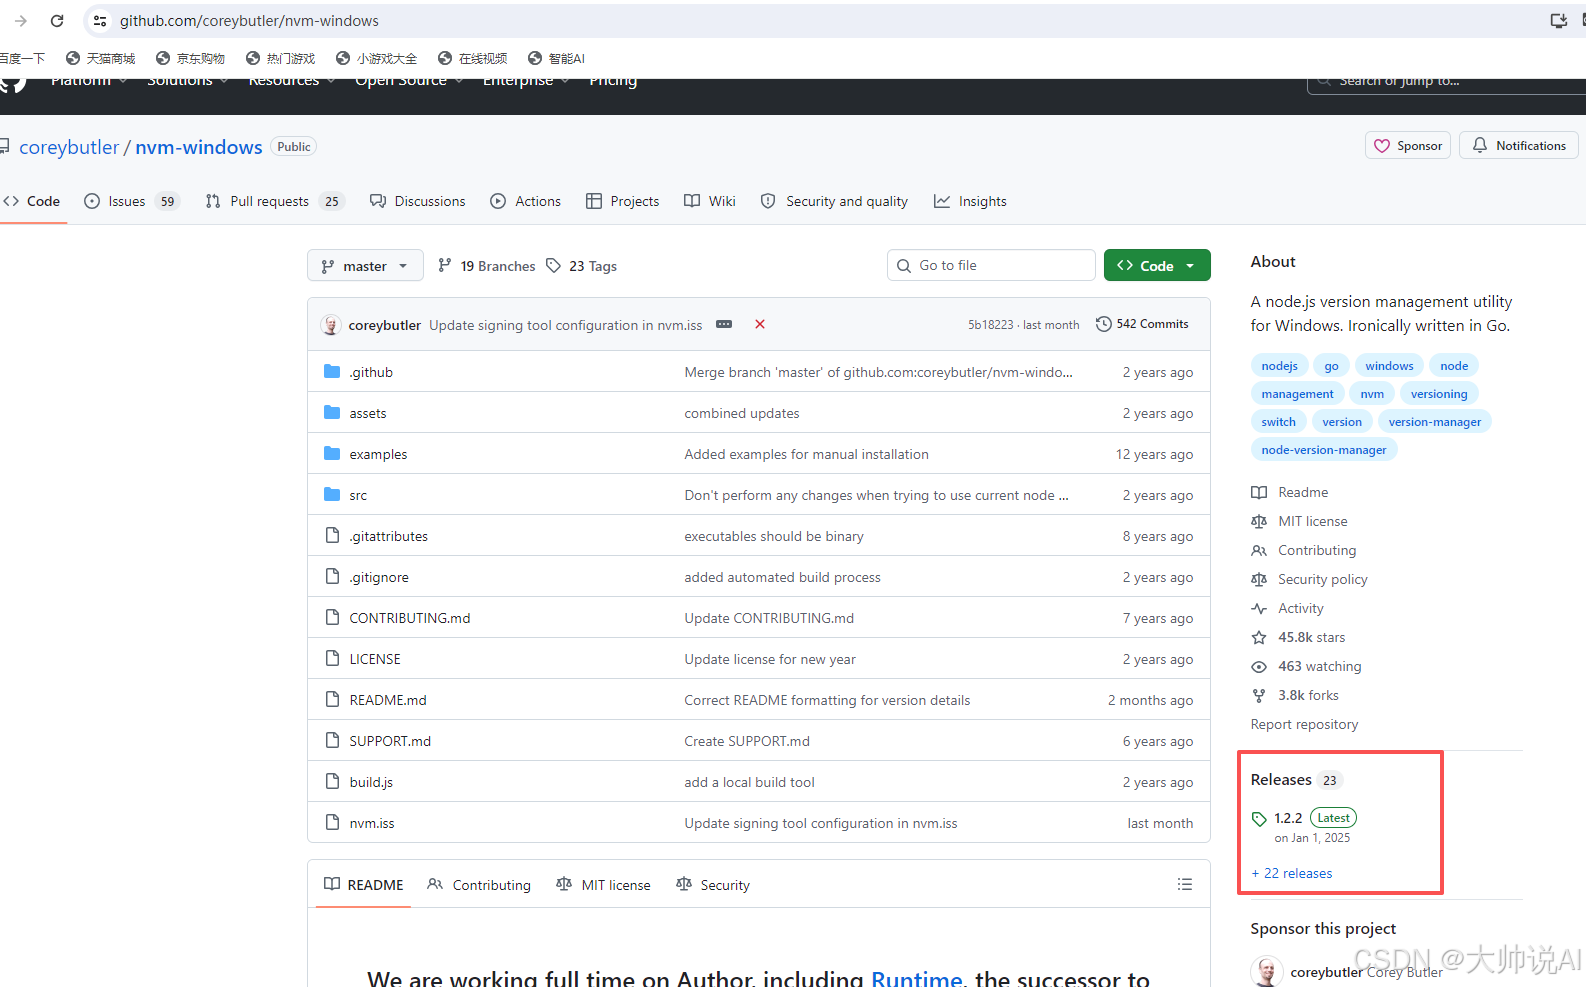Open the 在线视频 bookmark
Viewport: 1586px width, 987px height.
(x=472, y=58)
